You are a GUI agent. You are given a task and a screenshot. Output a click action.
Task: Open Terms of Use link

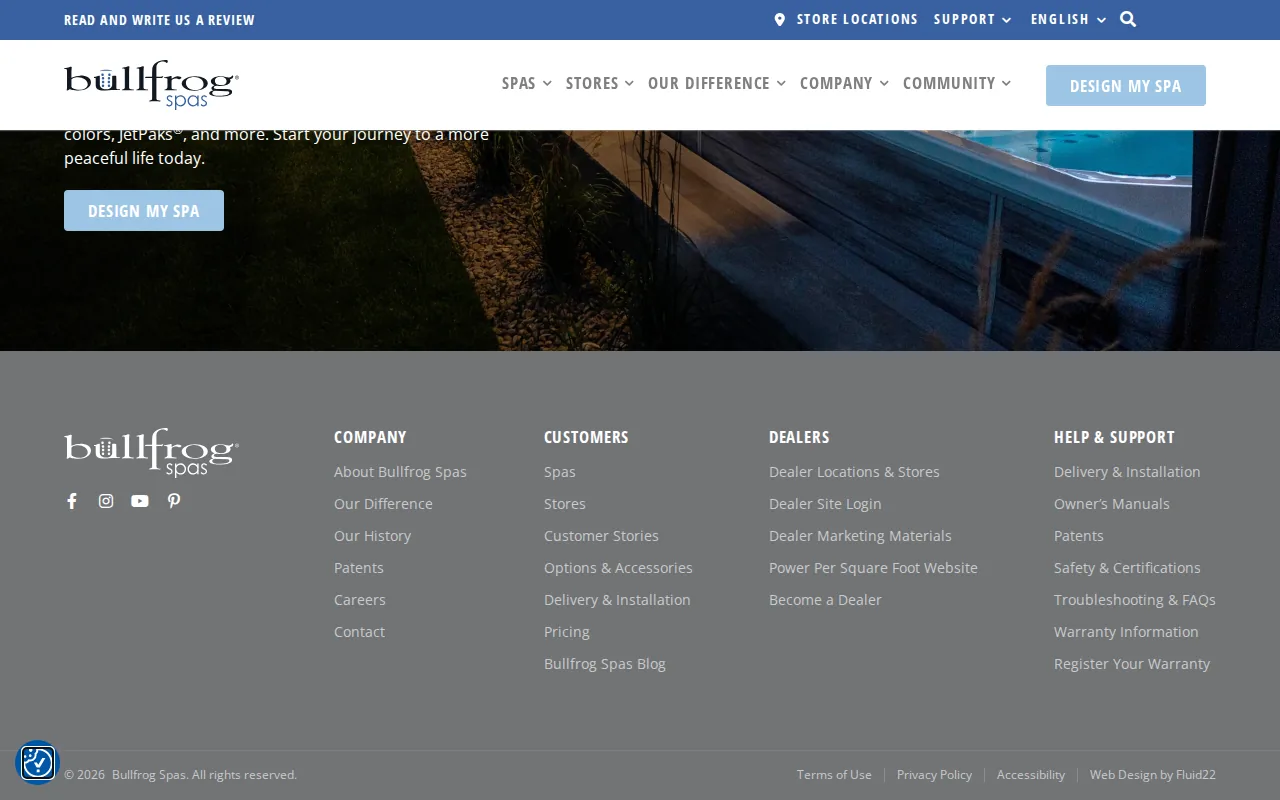point(834,775)
